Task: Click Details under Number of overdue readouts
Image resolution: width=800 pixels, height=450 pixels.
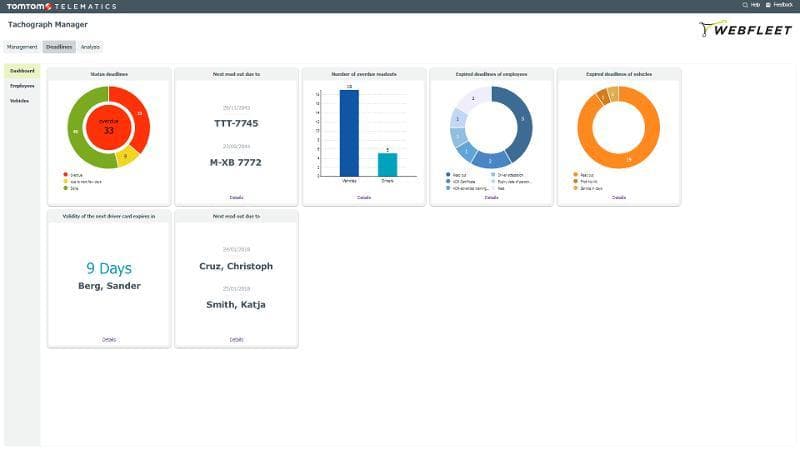Action: 364,197
